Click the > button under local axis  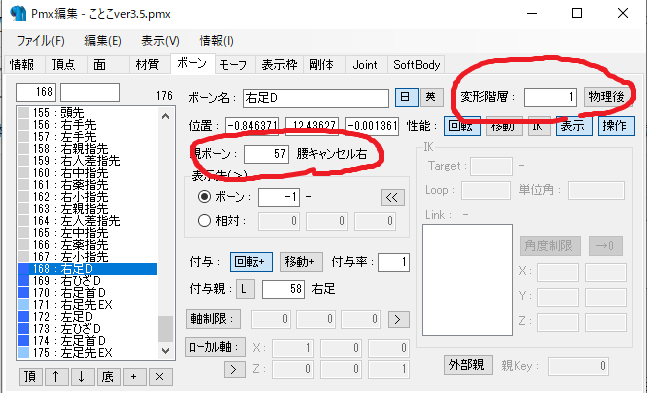click(x=234, y=369)
